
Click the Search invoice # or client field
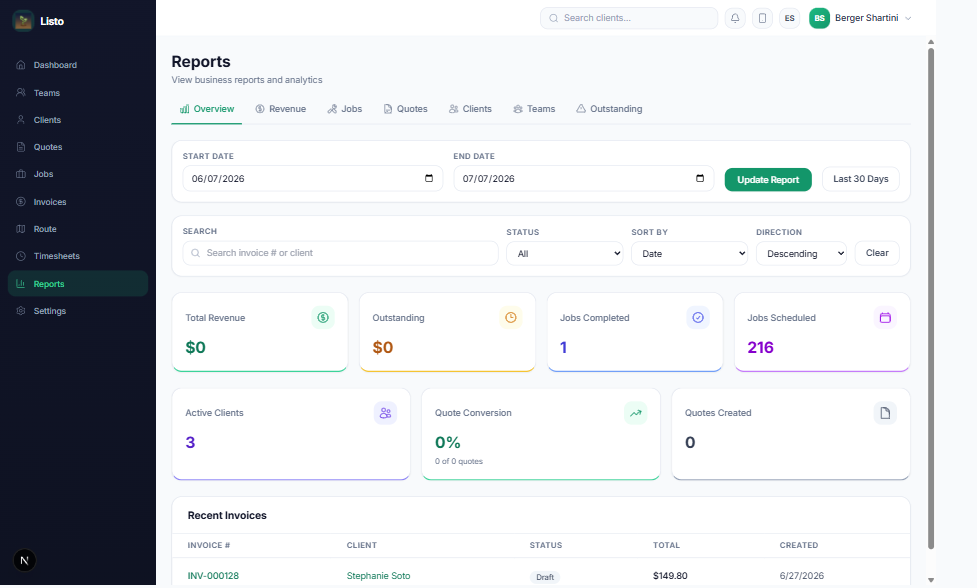(340, 253)
